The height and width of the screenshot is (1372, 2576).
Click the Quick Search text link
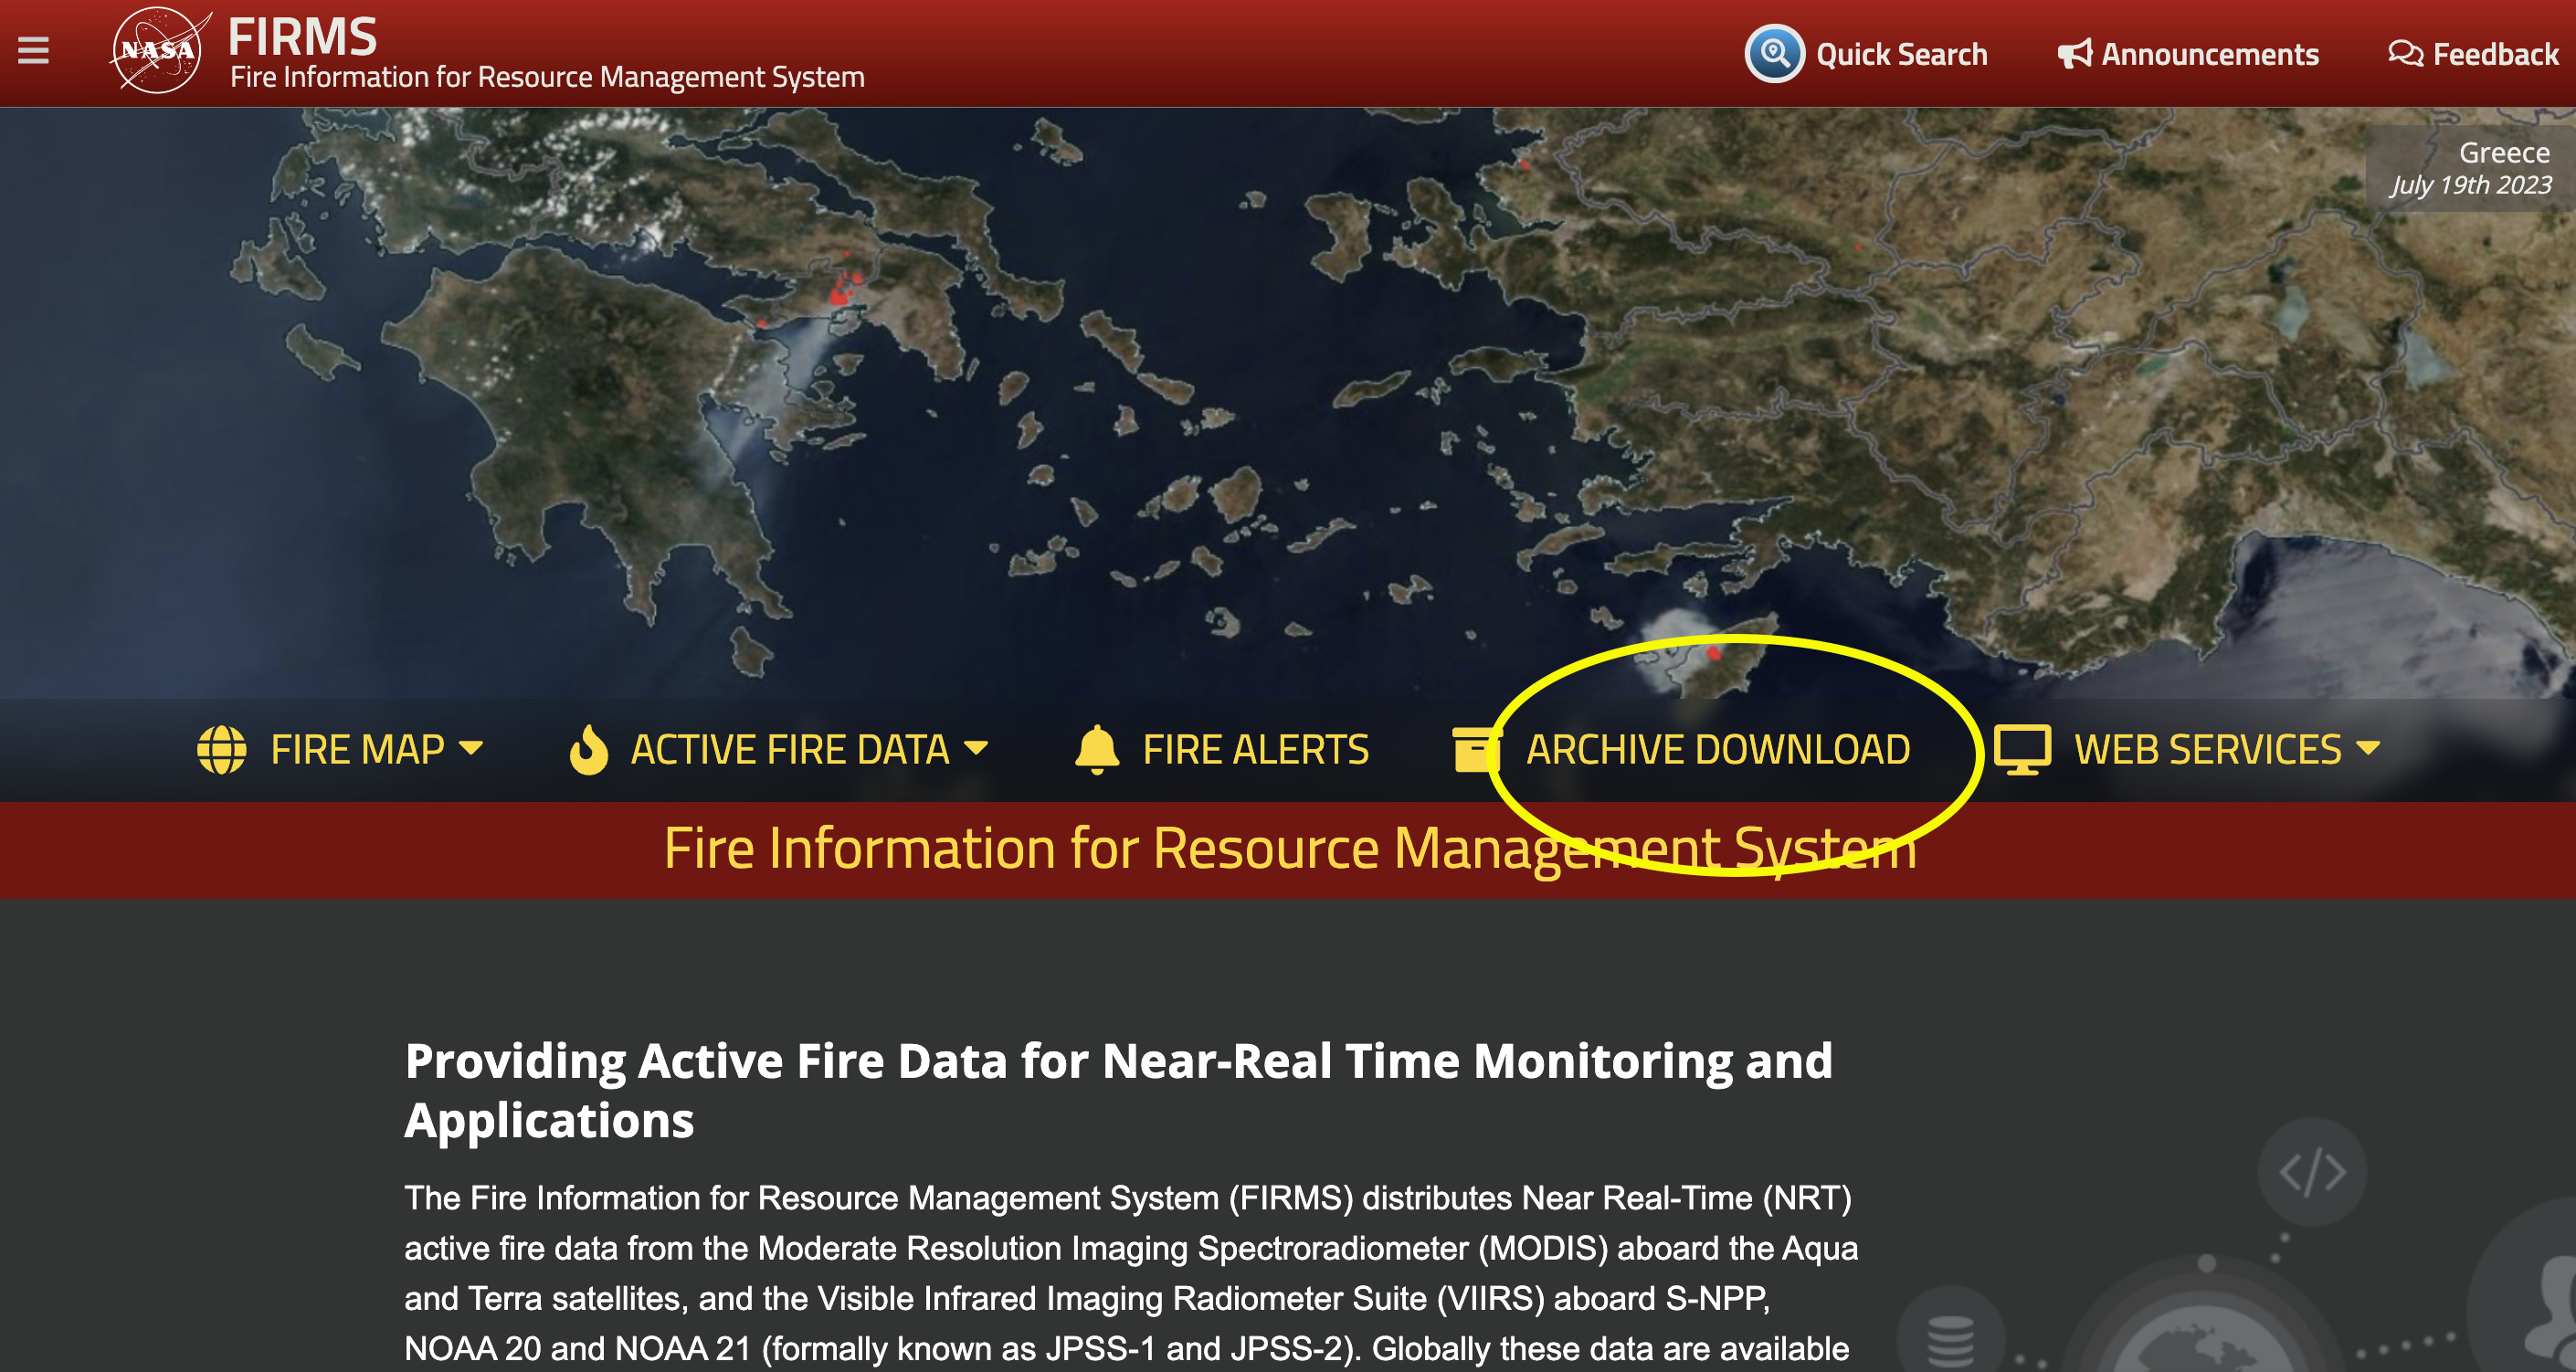pyautogui.click(x=1901, y=54)
